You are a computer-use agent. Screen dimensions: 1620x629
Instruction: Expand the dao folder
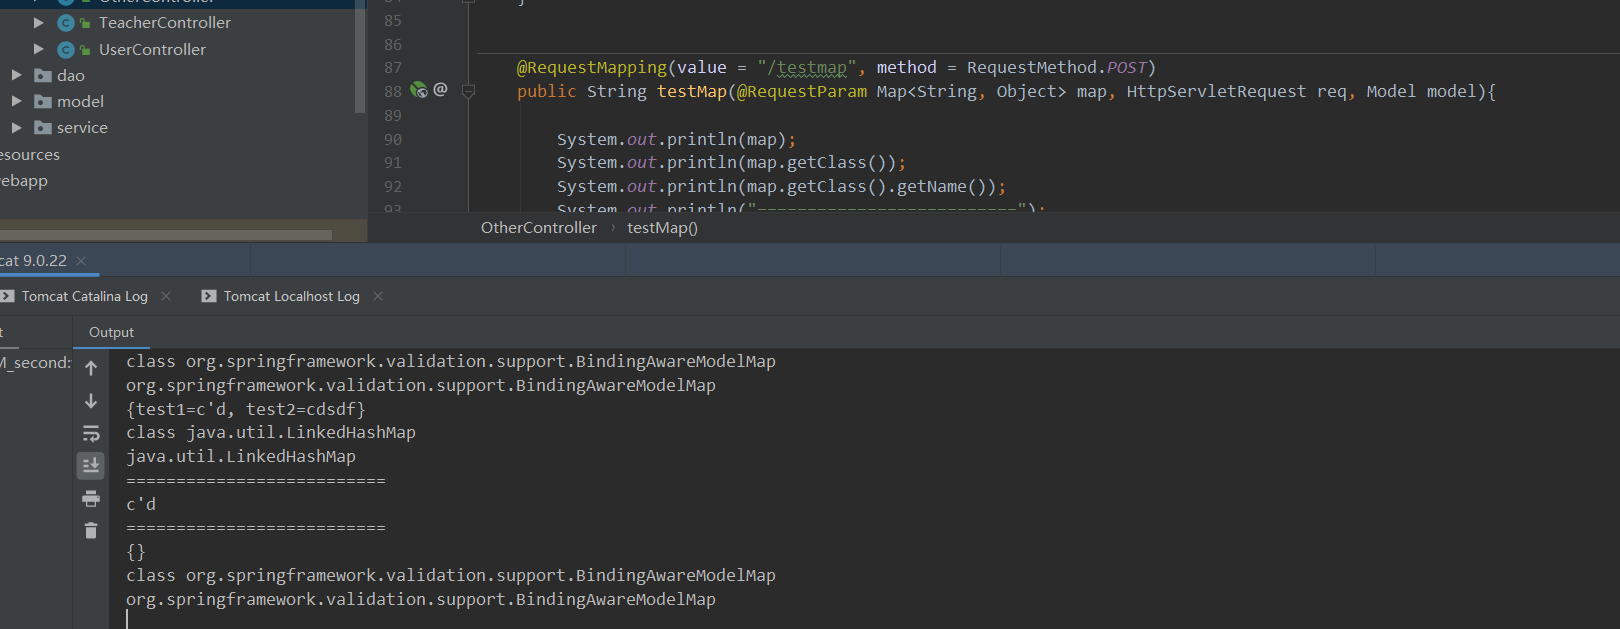(x=16, y=75)
